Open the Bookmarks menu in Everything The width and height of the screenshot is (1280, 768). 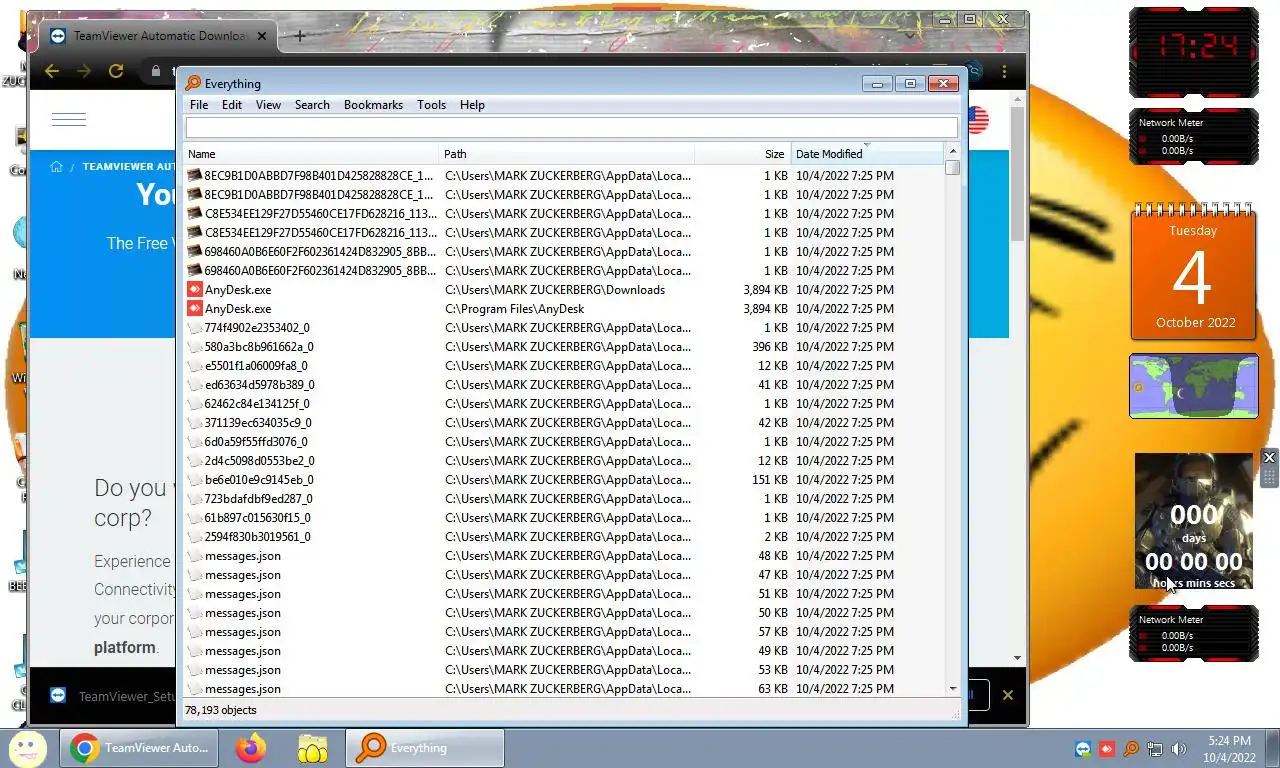point(373,105)
